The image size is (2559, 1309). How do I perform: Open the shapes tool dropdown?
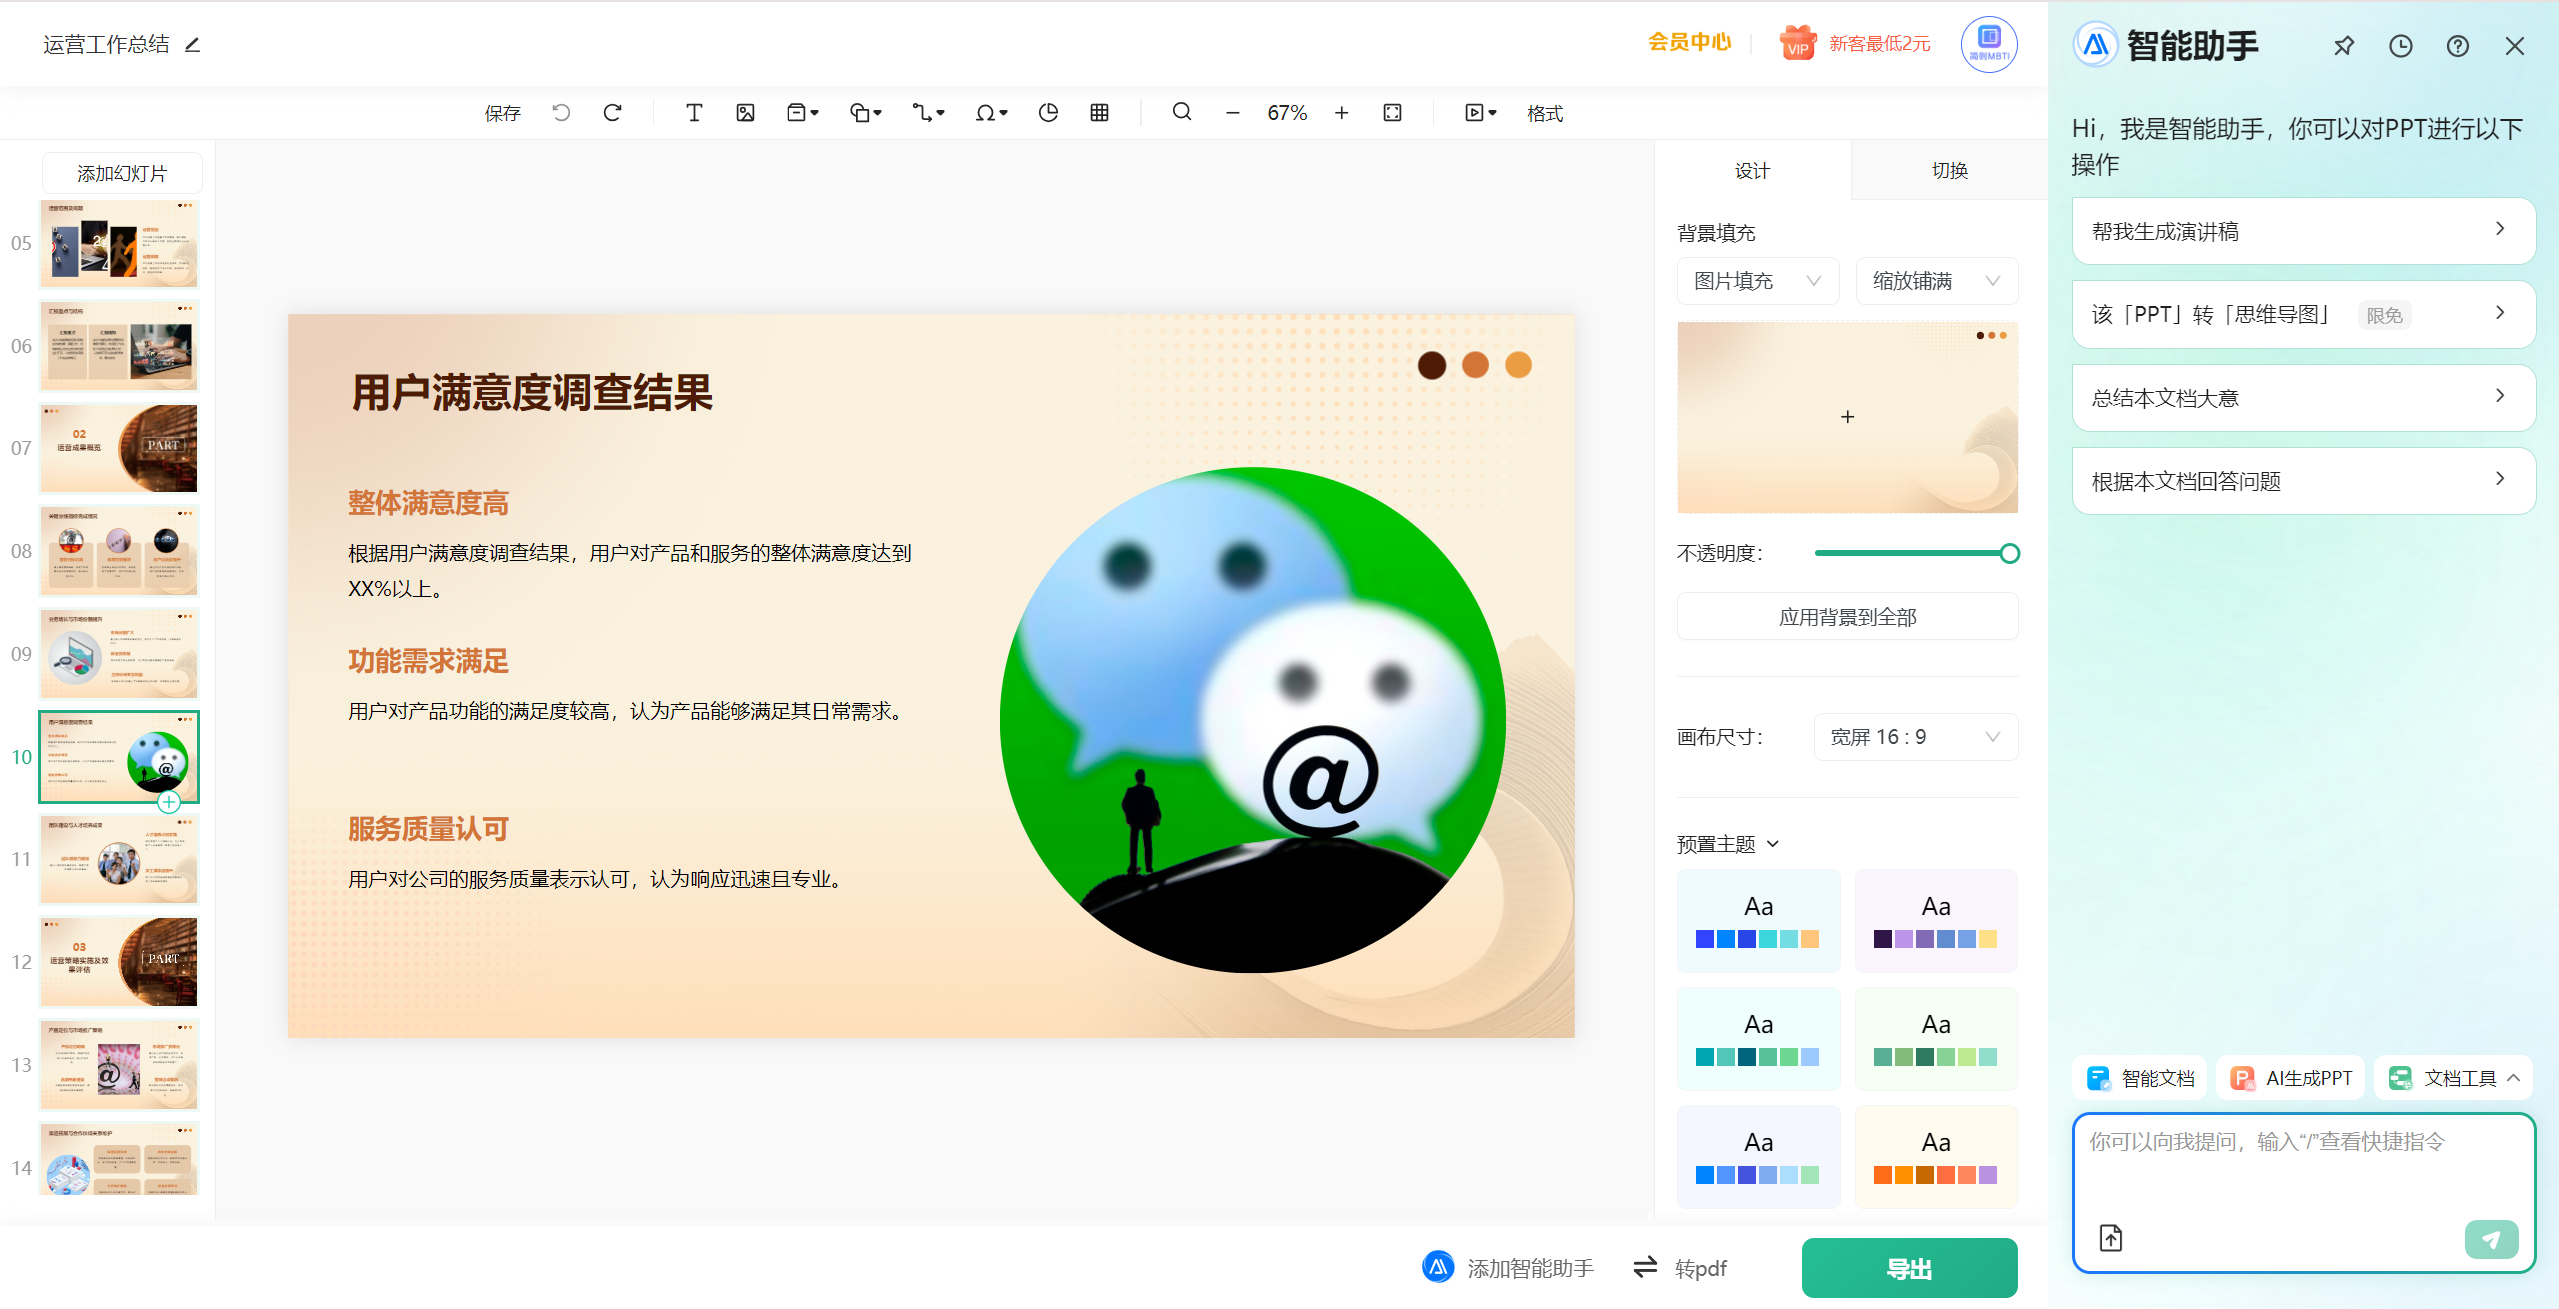click(866, 113)
